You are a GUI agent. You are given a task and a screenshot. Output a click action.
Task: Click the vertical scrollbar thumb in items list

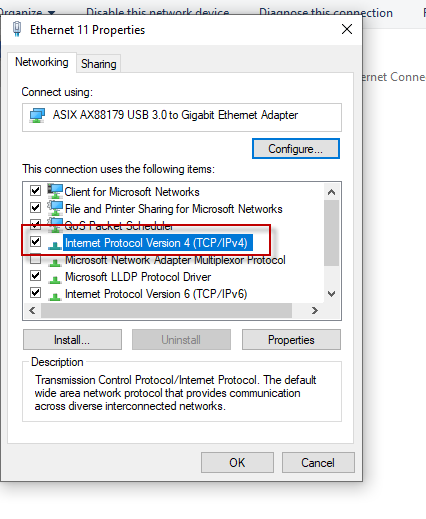[x=331, y=233]
